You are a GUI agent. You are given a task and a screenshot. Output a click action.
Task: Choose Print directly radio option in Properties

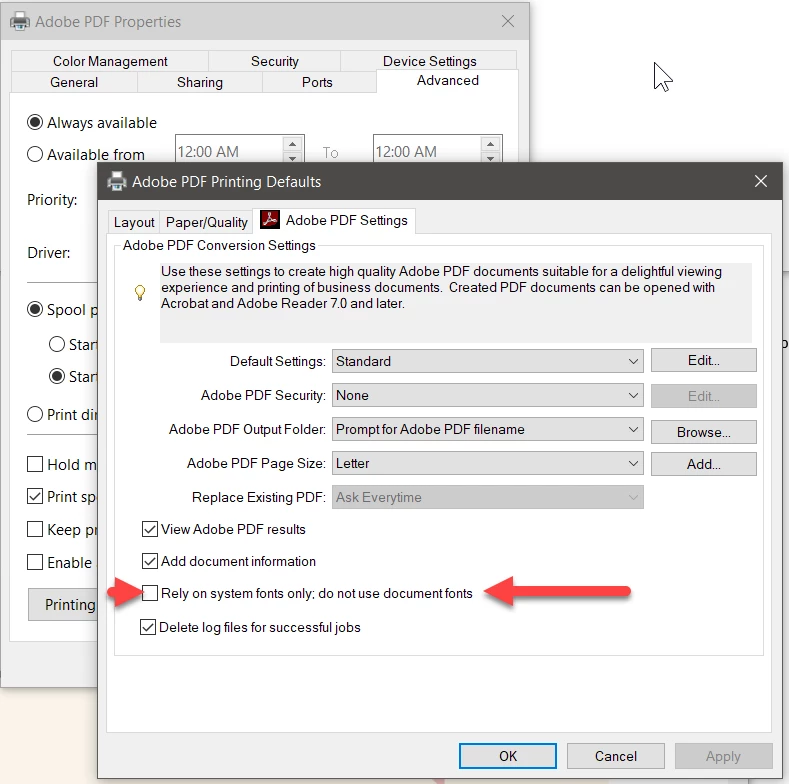coord(35,414)
